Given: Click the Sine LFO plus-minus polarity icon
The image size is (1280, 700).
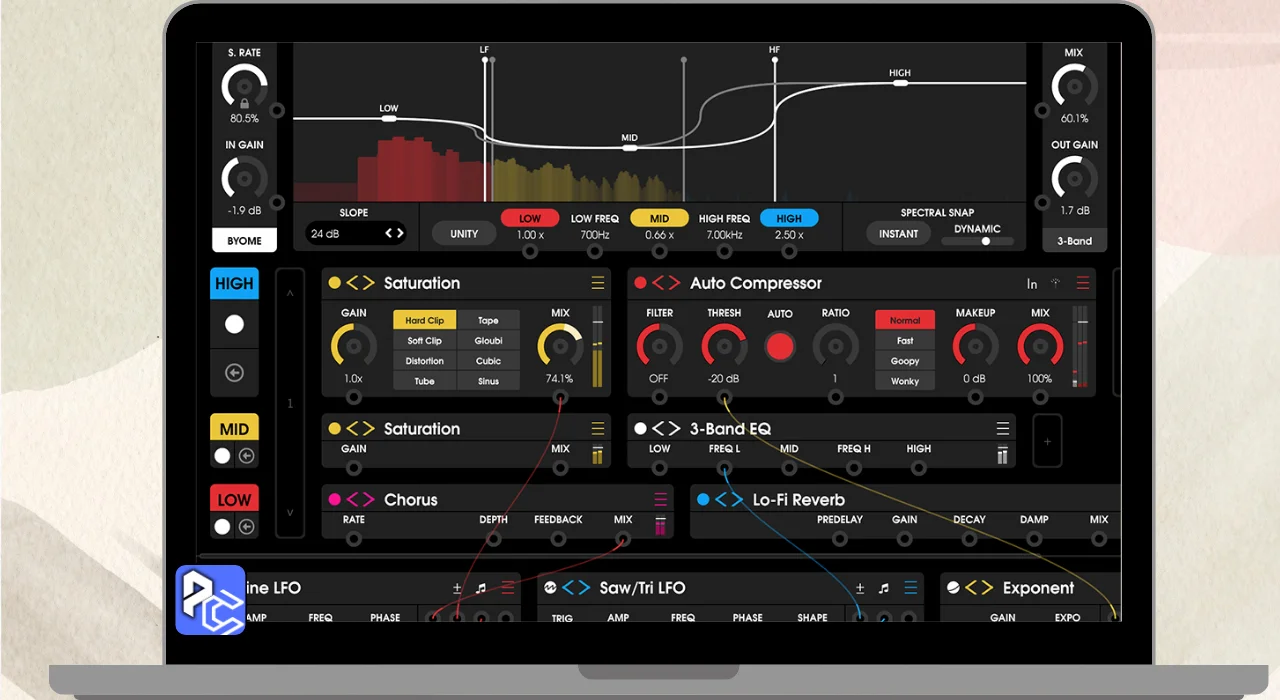Looking at the screenshot, I should coord(457,588).
